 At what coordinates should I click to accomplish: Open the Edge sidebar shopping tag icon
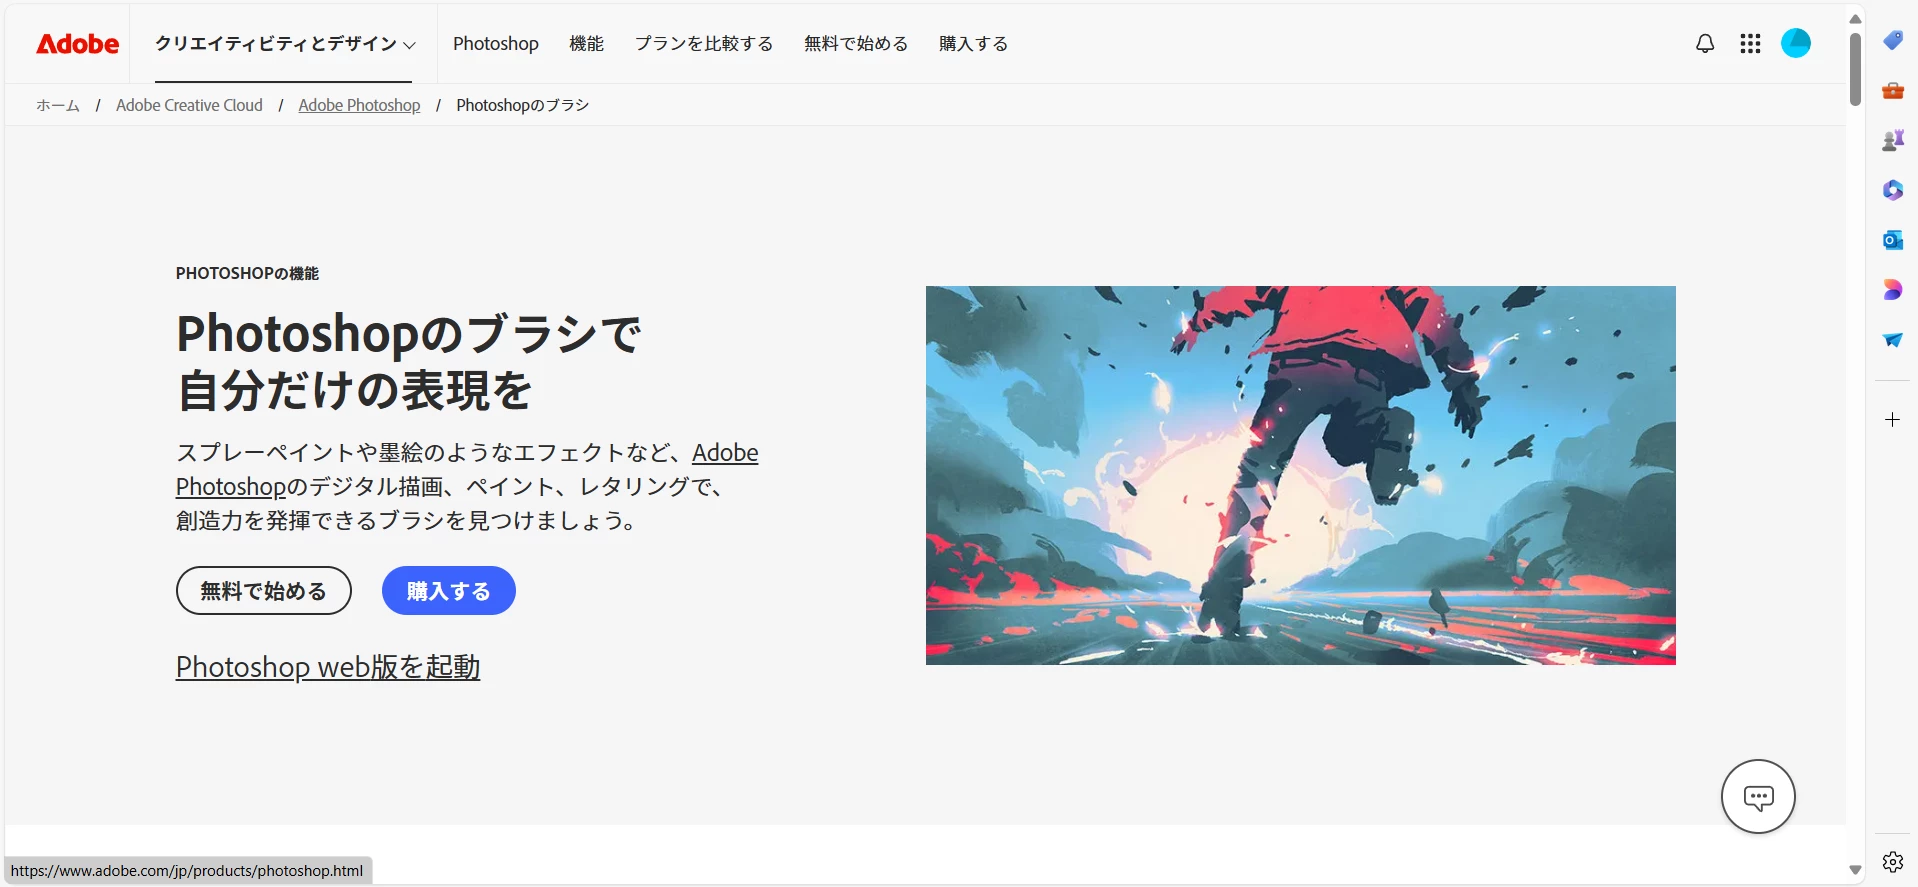click(x=1893, y=40)
